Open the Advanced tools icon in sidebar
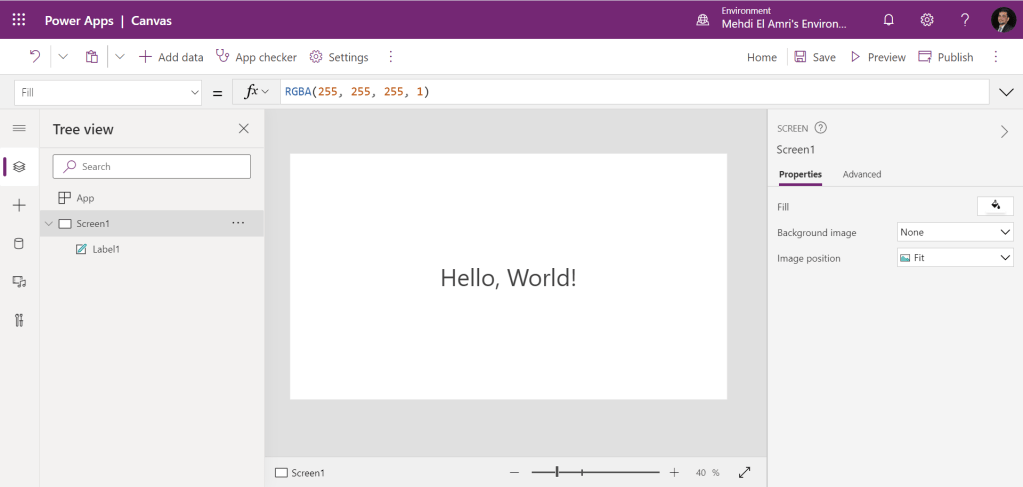 (x=18, y=320)
